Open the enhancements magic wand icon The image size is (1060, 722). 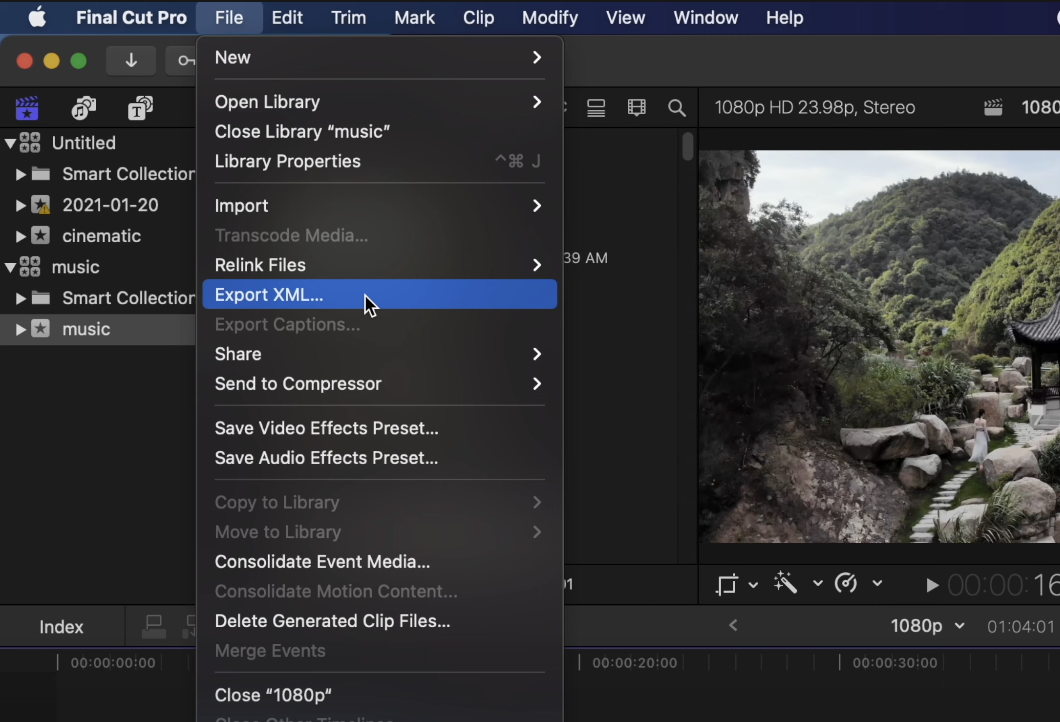786,583
